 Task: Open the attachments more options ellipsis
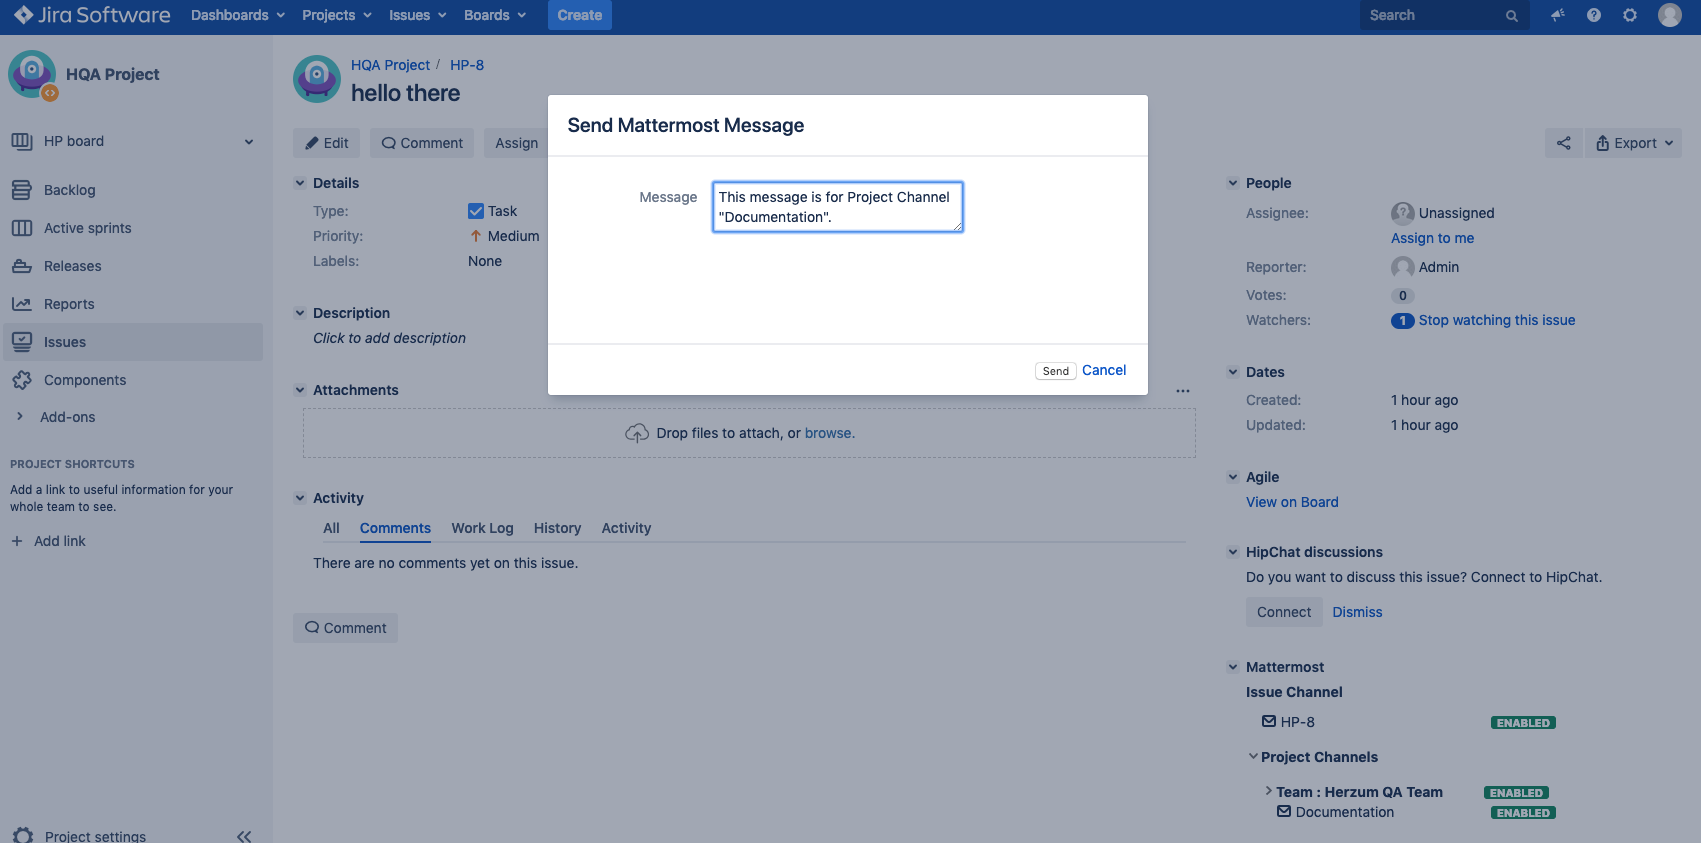(1183, 391)
